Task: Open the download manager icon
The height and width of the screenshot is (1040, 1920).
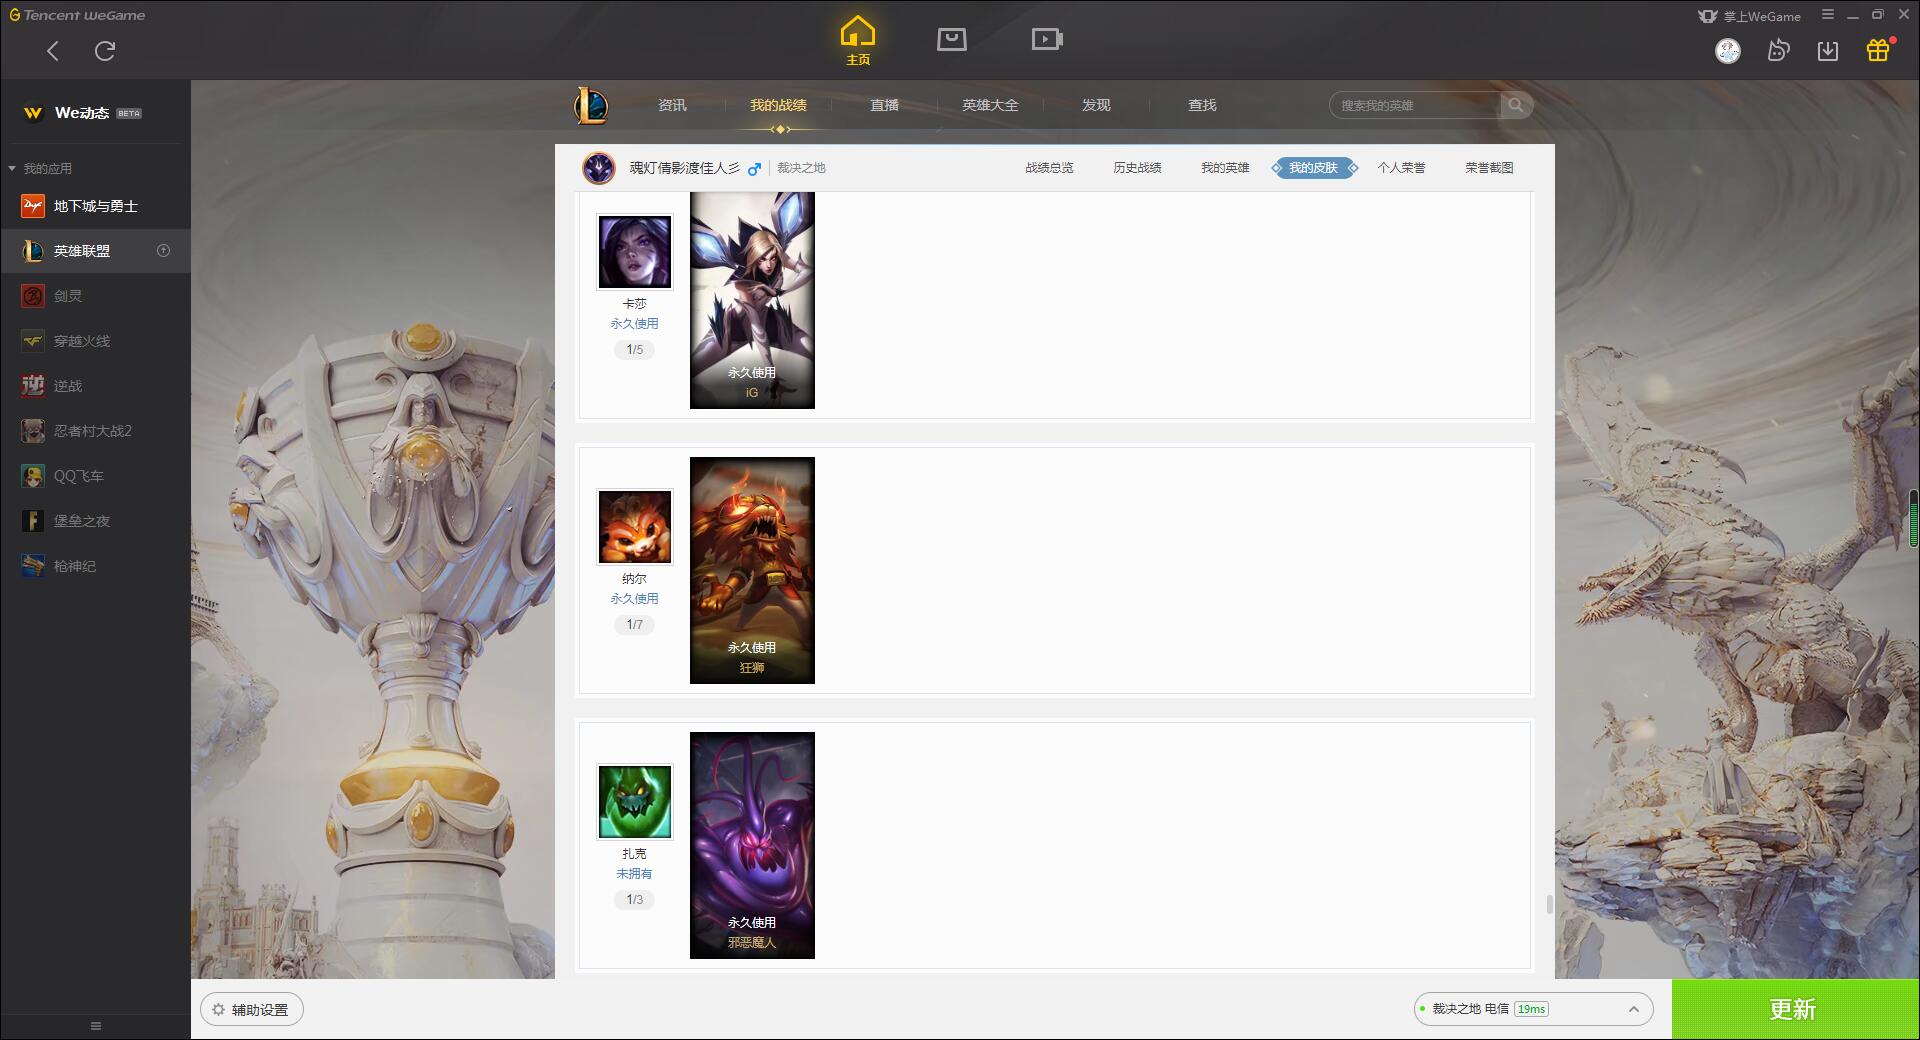Action: point(1828,51)
